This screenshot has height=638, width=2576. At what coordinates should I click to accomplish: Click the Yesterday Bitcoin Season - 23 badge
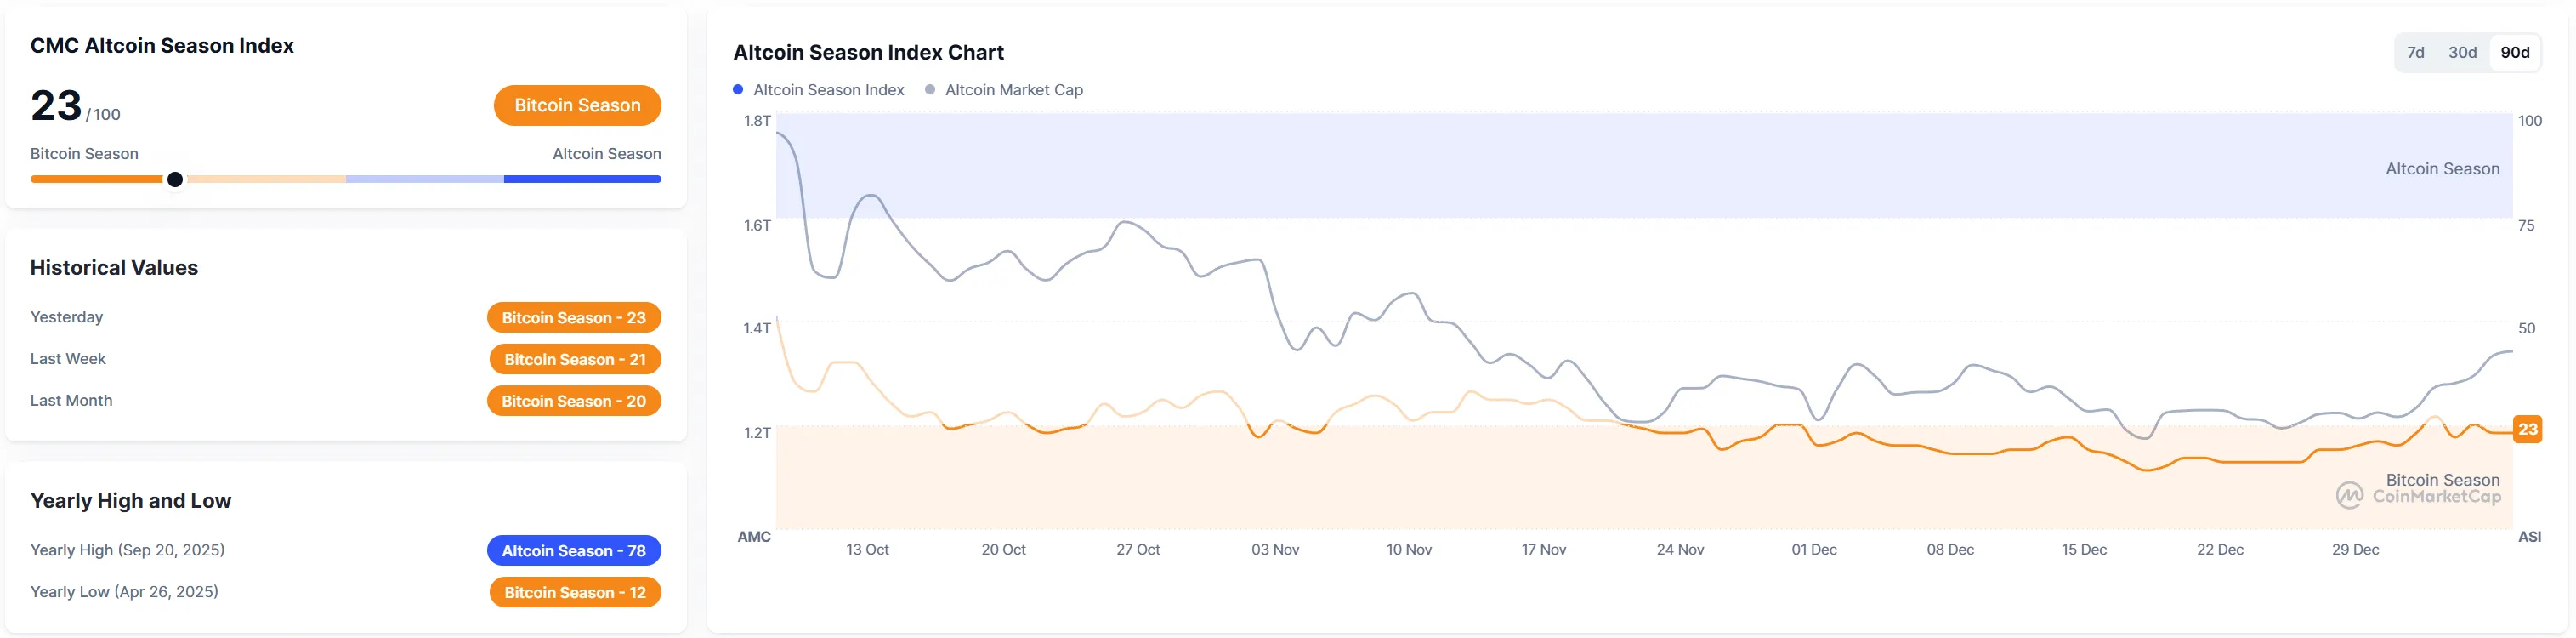(573, 318)
